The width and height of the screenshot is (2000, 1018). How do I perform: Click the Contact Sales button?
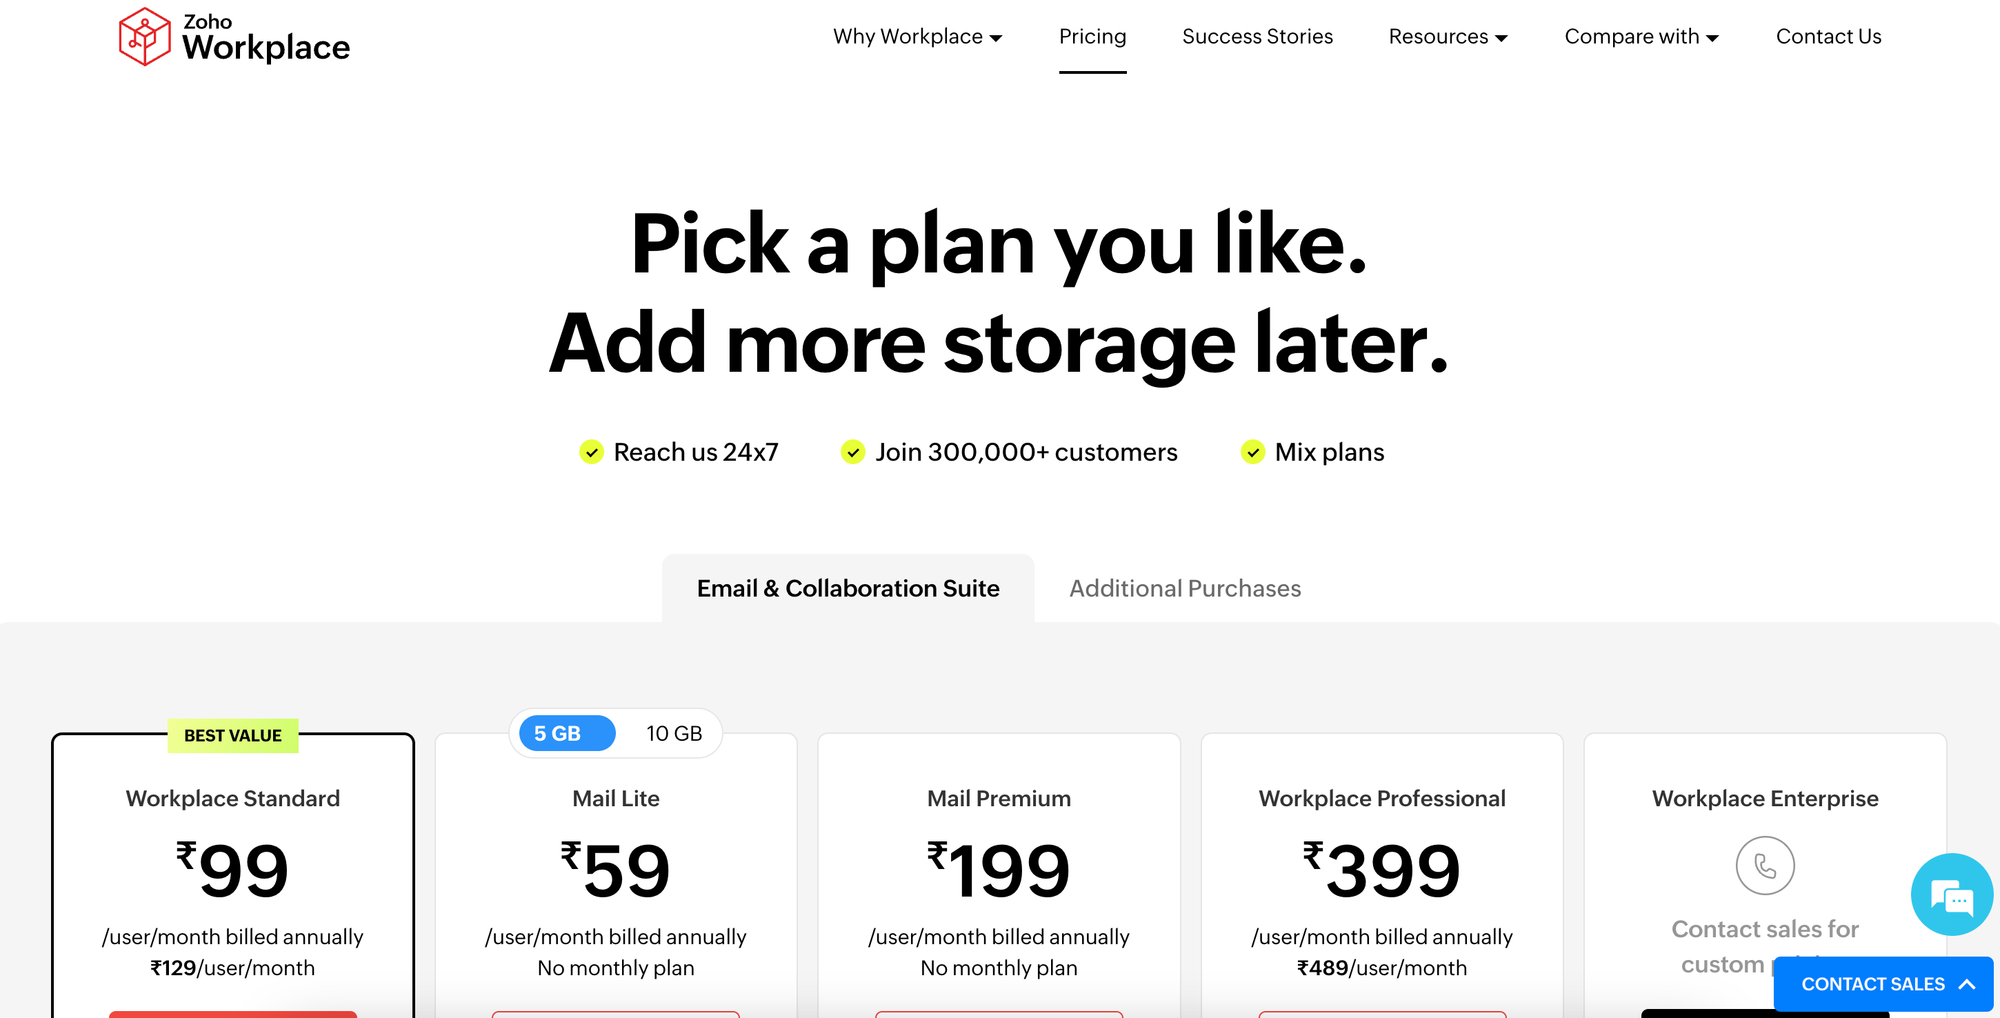click(x=1872, y=984)
